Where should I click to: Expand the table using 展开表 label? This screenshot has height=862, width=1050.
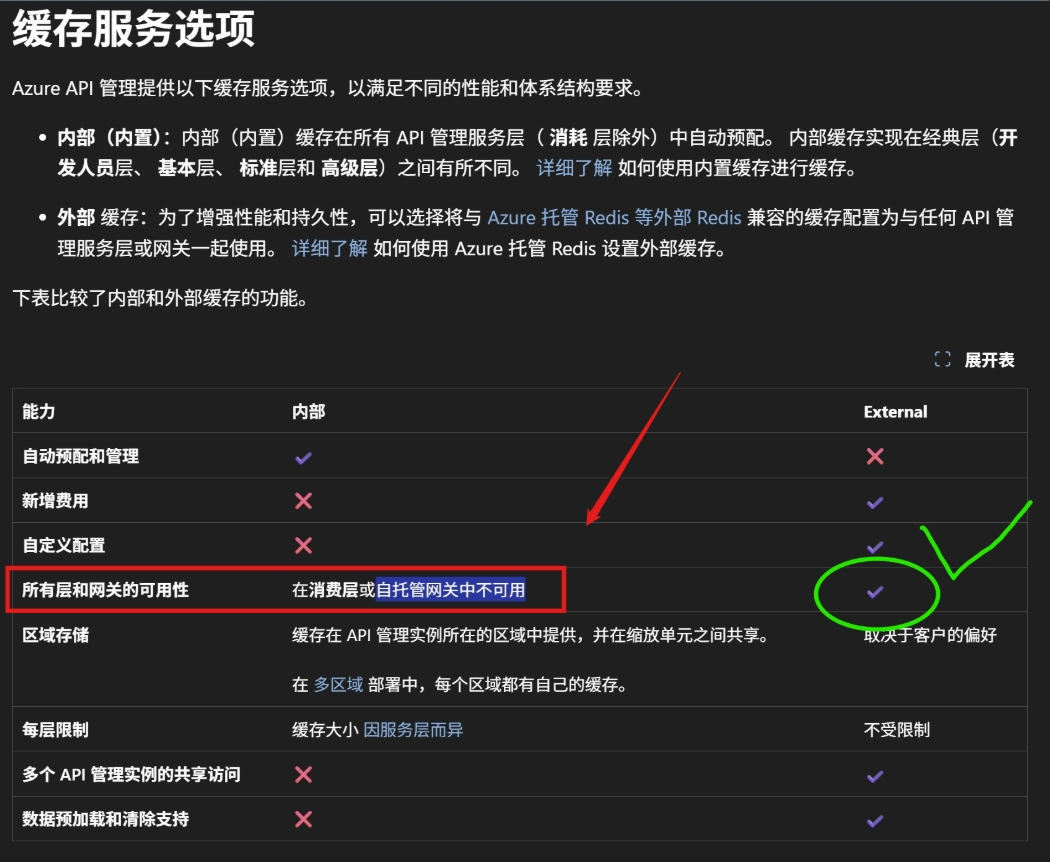(989, 360)
